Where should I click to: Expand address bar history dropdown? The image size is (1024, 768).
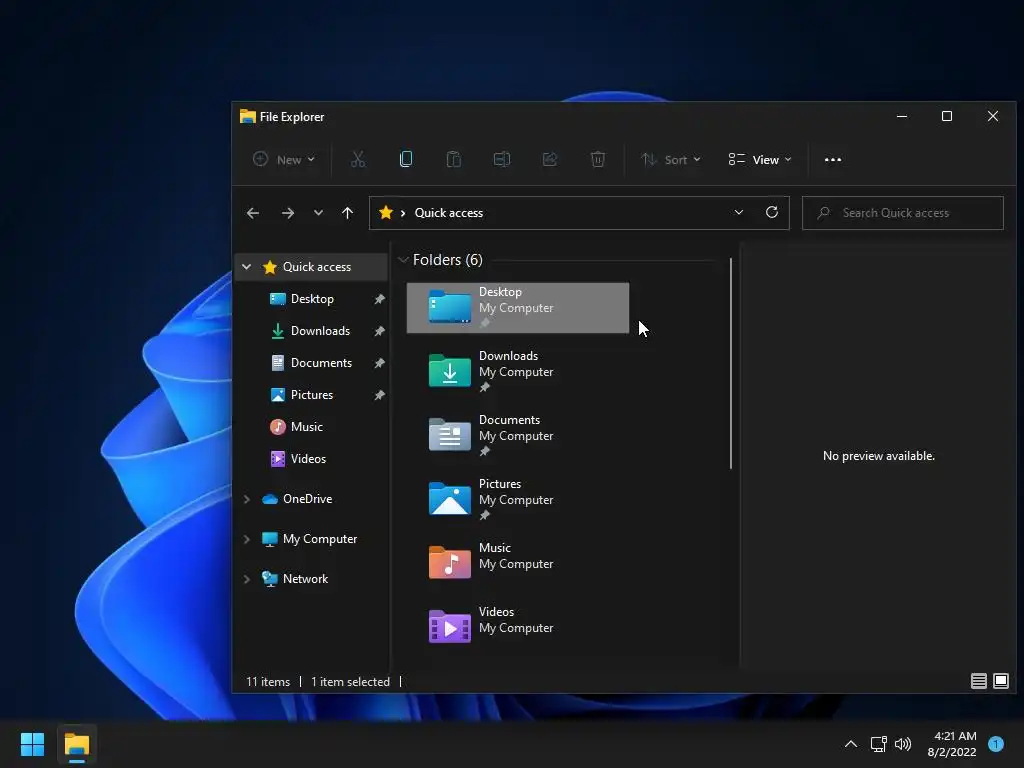pos(739,212)
